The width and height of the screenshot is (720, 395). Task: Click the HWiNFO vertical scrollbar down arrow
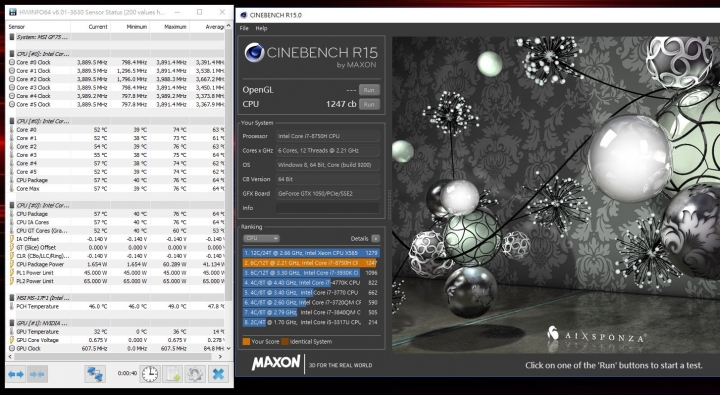point(228,349)
